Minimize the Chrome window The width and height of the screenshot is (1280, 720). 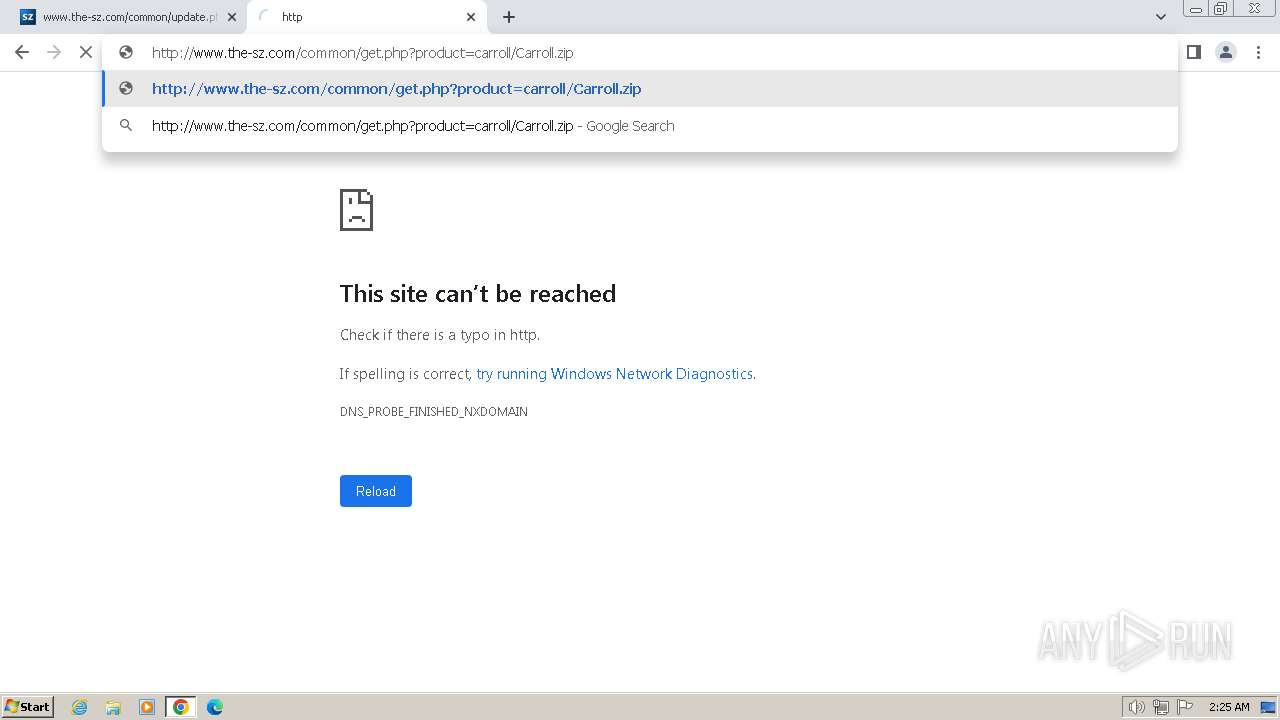[x=1195, y=9]
